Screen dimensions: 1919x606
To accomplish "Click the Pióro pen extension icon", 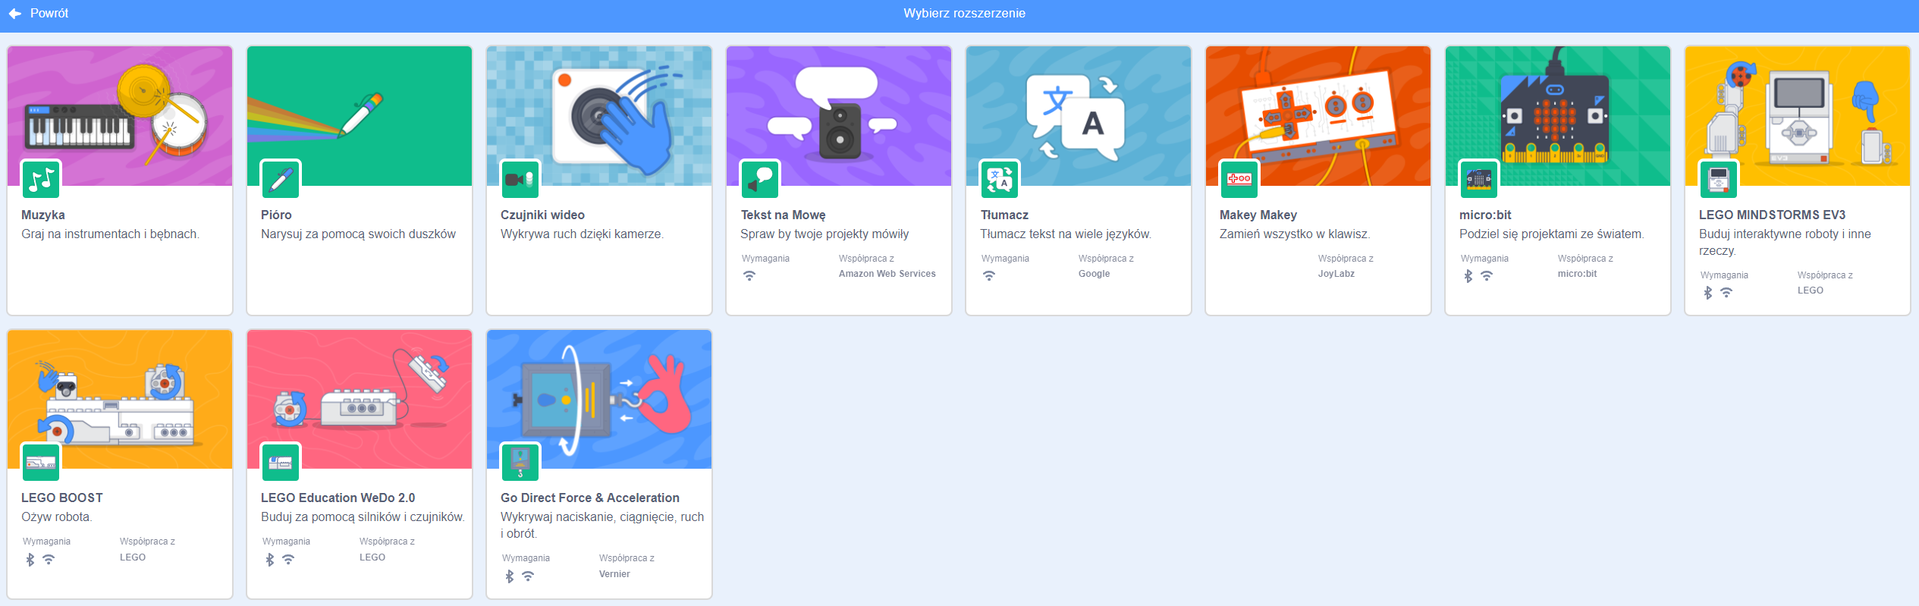I will (x=280, y=180).
